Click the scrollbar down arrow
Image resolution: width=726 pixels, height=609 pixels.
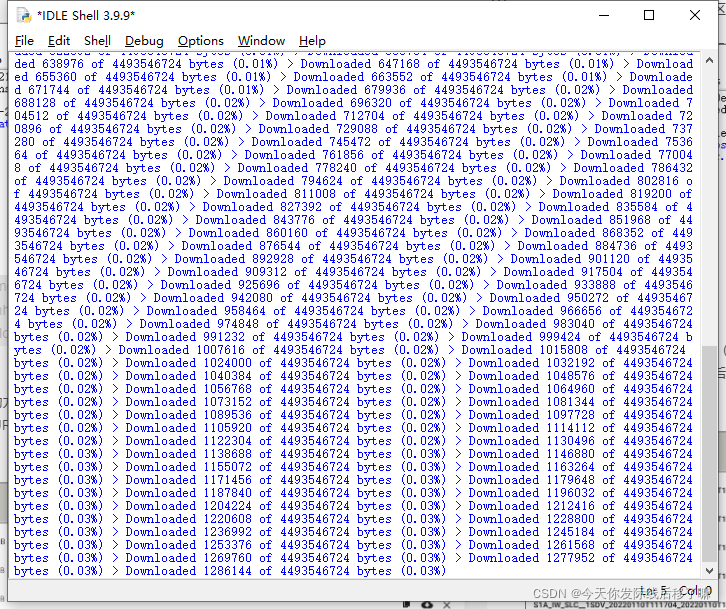pos(709,571)
